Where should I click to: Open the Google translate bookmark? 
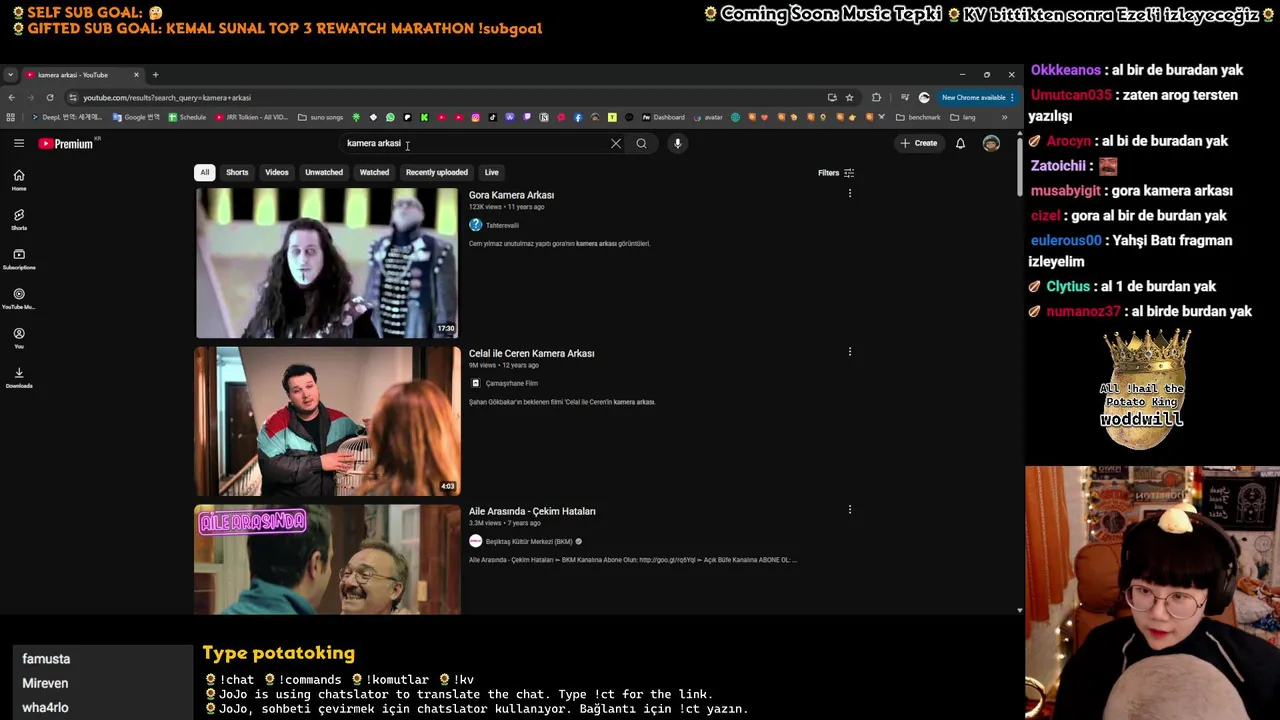136,117
